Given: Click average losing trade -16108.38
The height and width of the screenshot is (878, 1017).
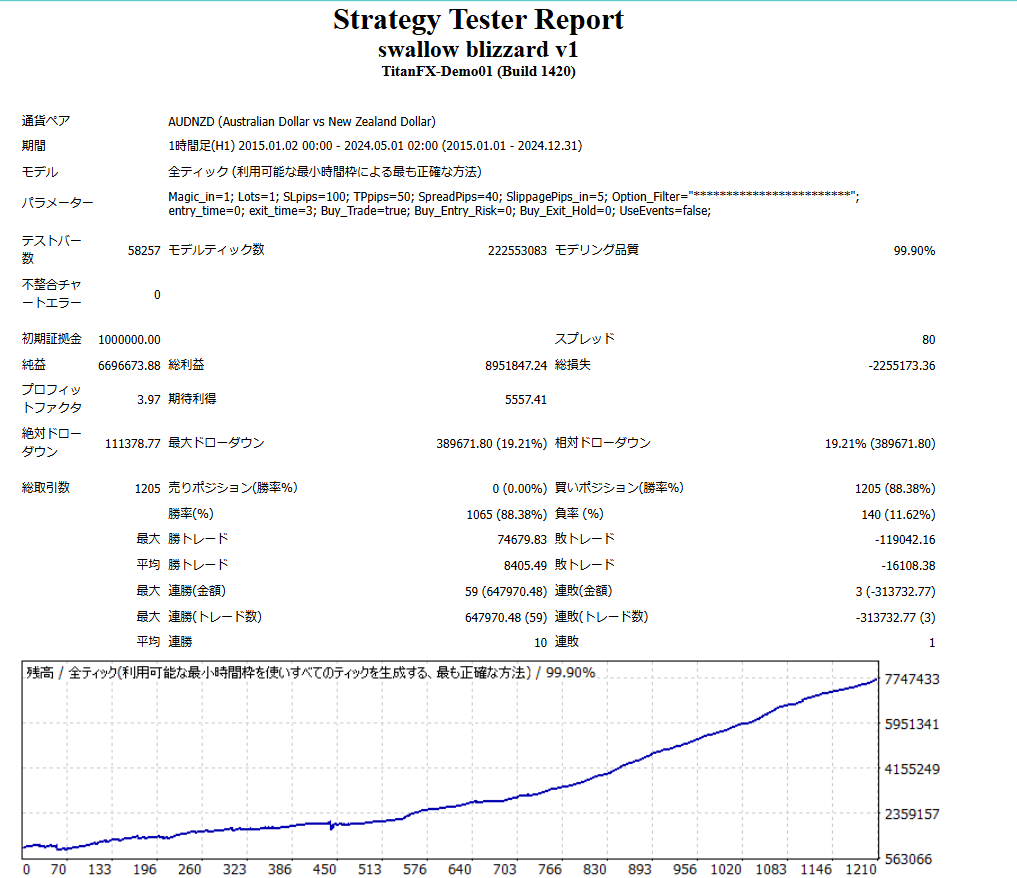Looking at the screenshot, I should pyautogui.click(x=907, y=565).
